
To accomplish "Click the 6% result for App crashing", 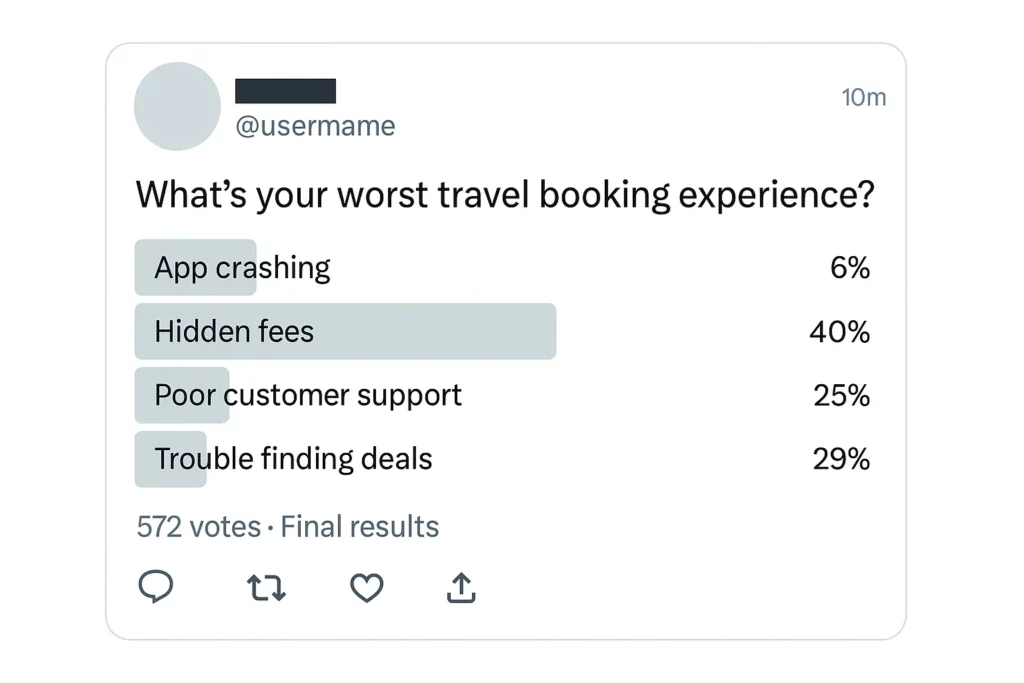I will coord(850,268).
